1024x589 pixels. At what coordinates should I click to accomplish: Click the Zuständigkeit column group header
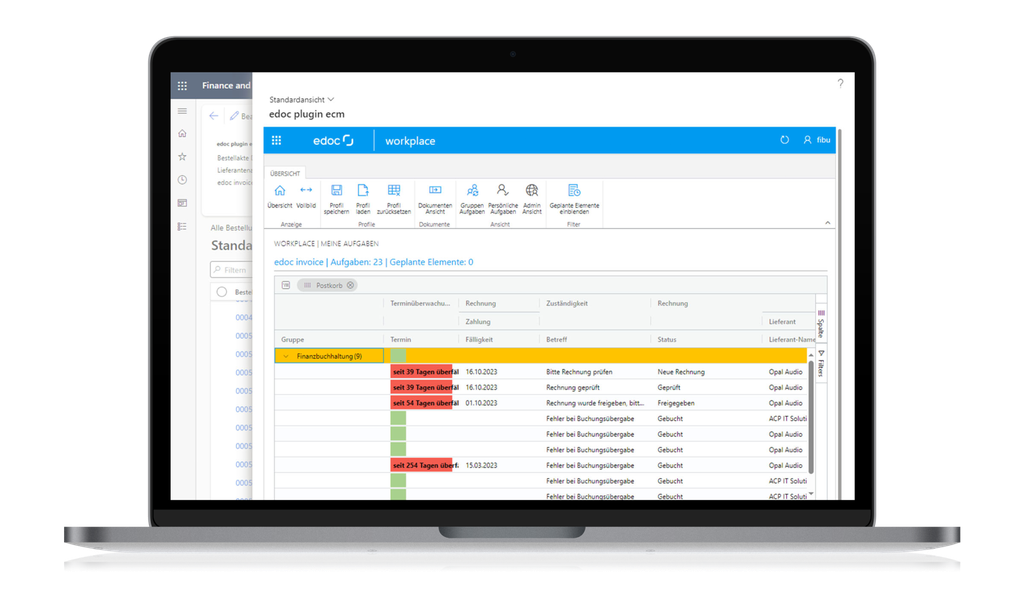567,303
